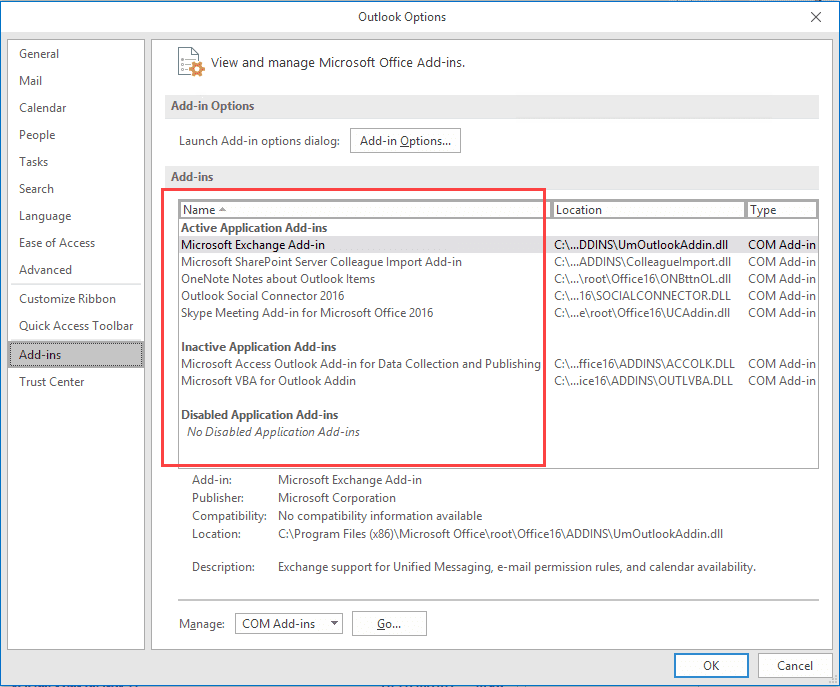Sort add-ins by the Name column
This screenshot has width=840, height=687.
coord(365,210)
